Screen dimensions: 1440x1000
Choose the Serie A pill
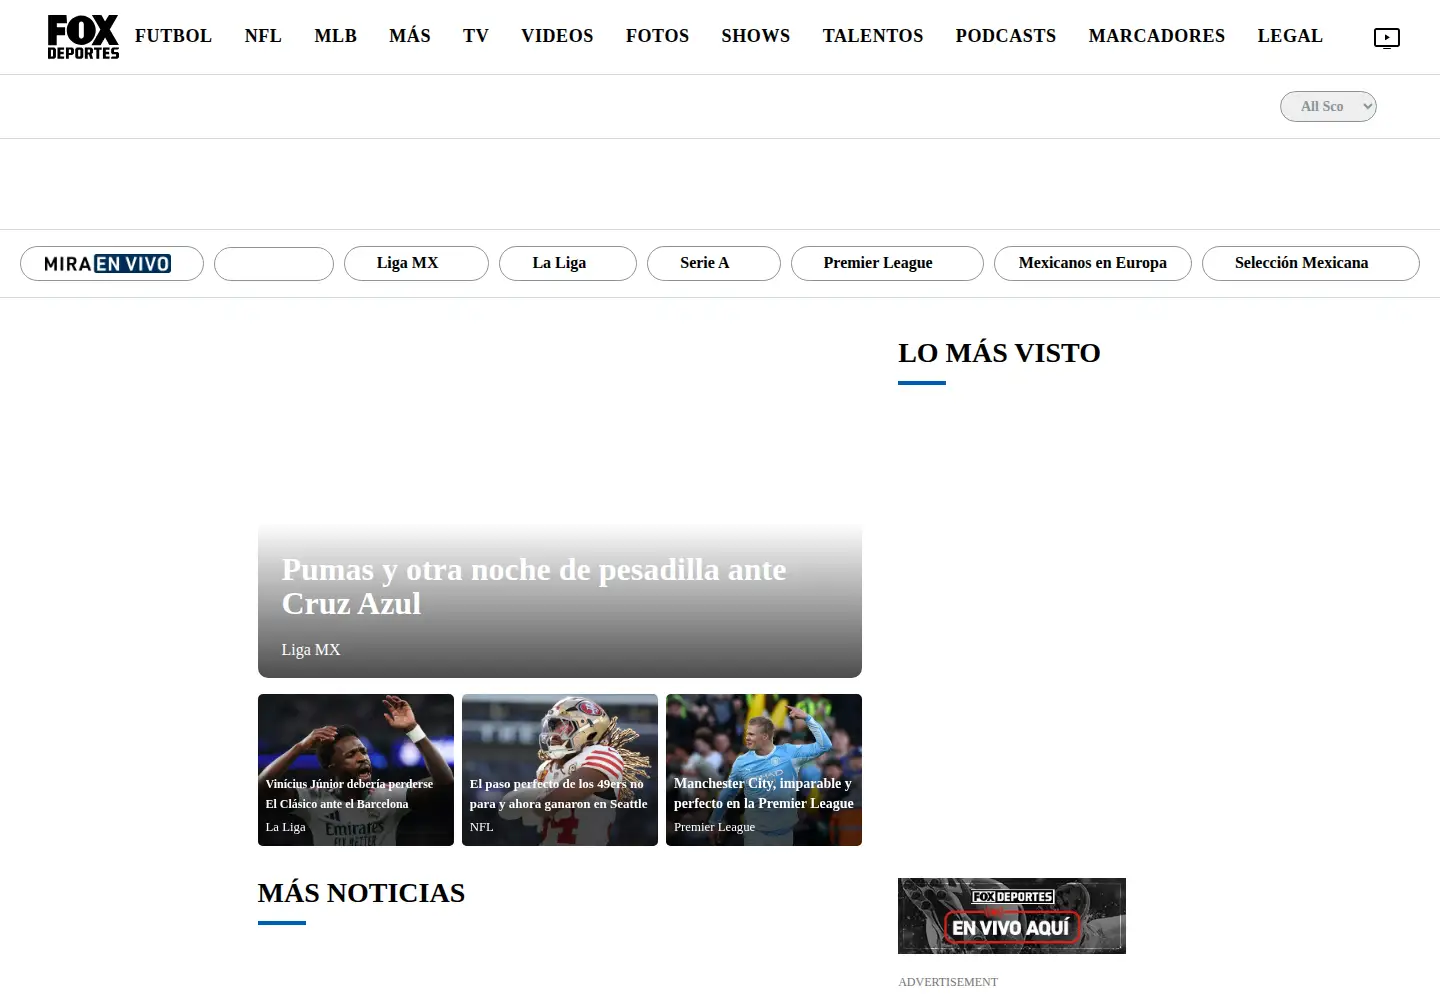click(714, 264)
